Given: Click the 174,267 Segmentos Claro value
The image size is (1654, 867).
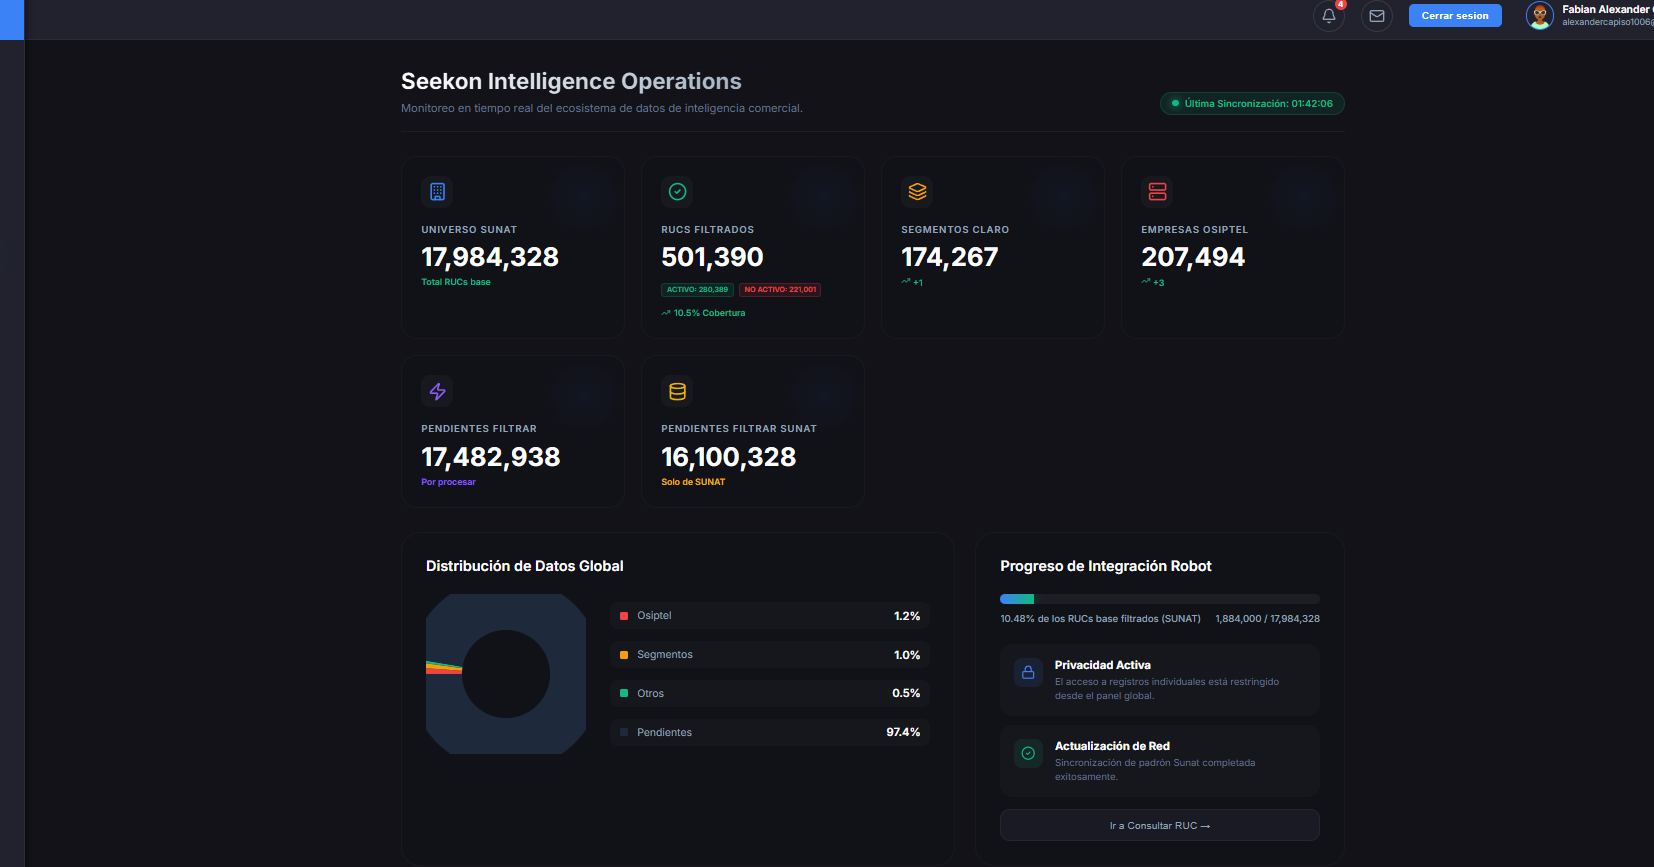Looking at the screenshot, I should pos(950,257).
